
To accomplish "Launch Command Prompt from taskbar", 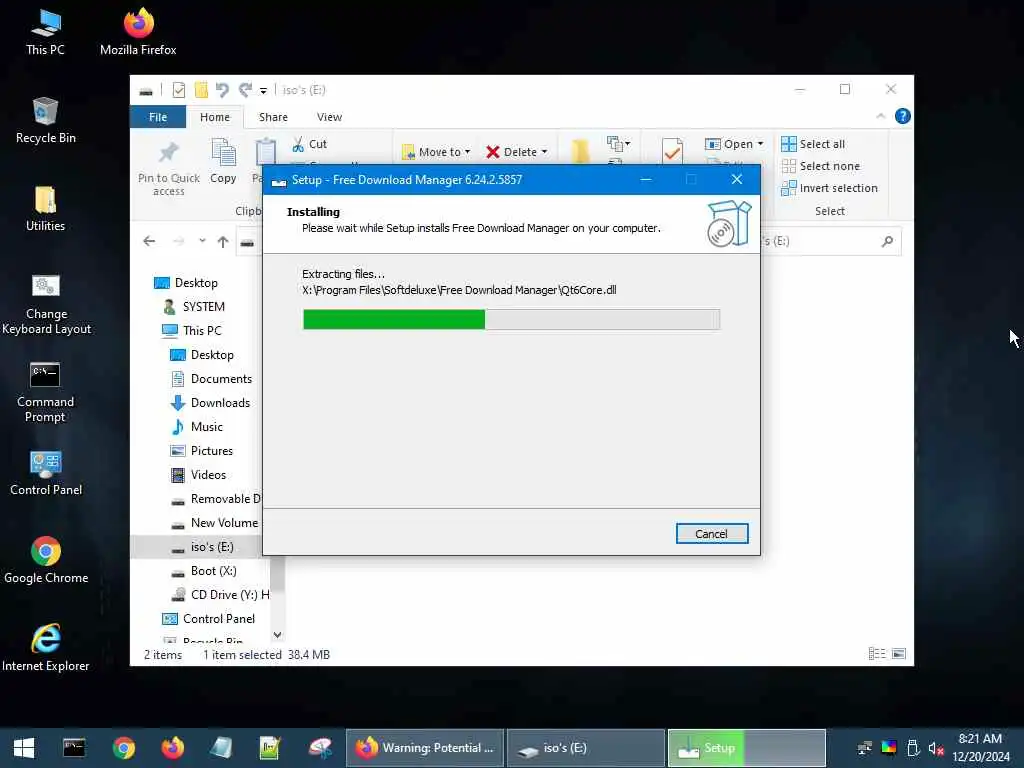I will pyautogui.click(x=74, y=748).
